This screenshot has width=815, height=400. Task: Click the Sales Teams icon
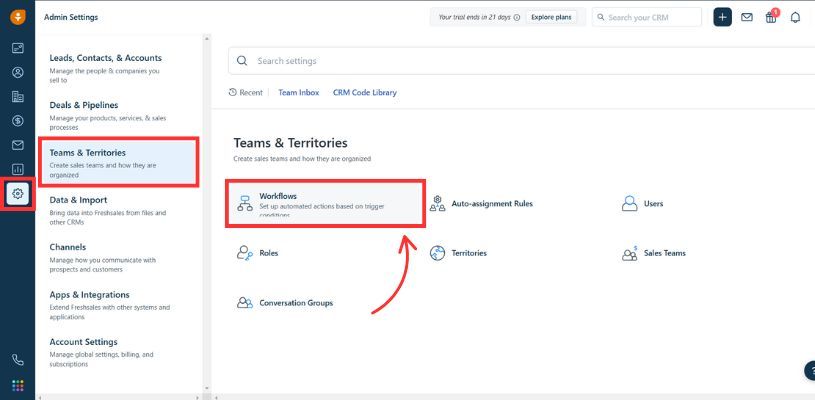click(x=629, y=253)
